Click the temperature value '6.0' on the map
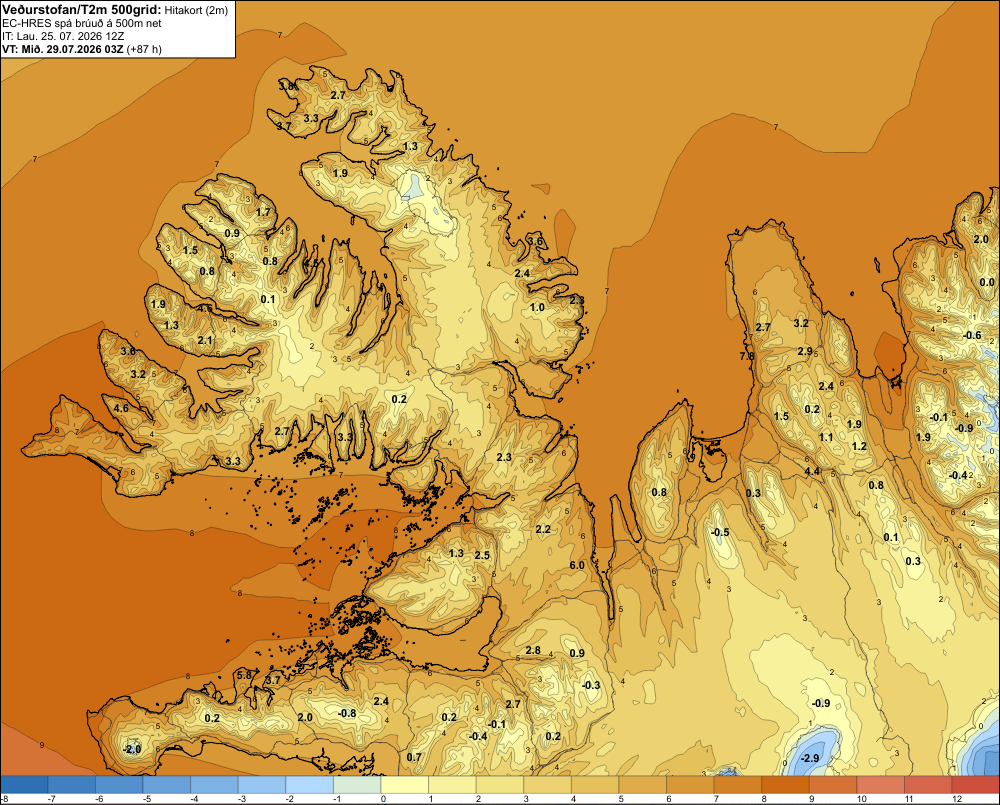This screenshot has width=1000, height=805. pos(577,565)
